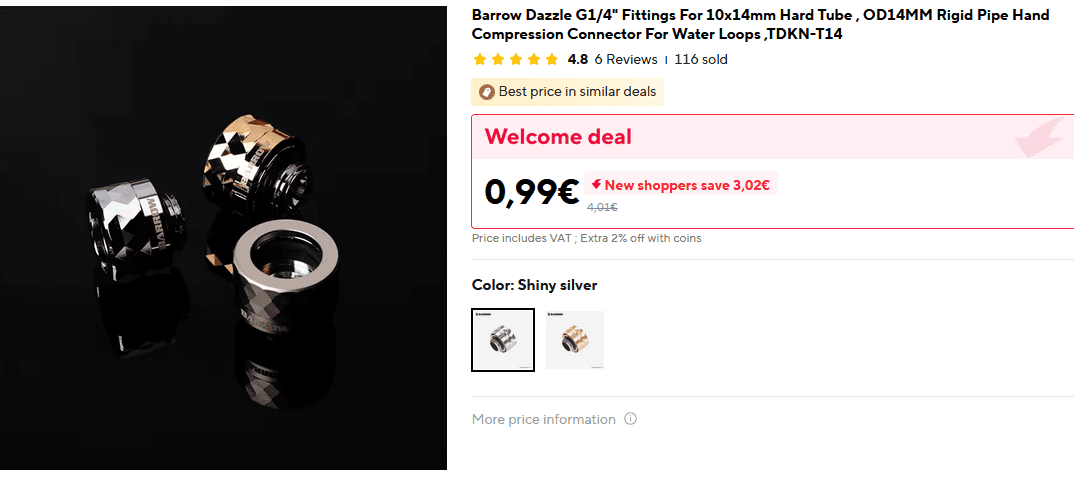Screen dimensions: 1074x489
Task: Click the first yellow rating star
Action: (480, 59)
